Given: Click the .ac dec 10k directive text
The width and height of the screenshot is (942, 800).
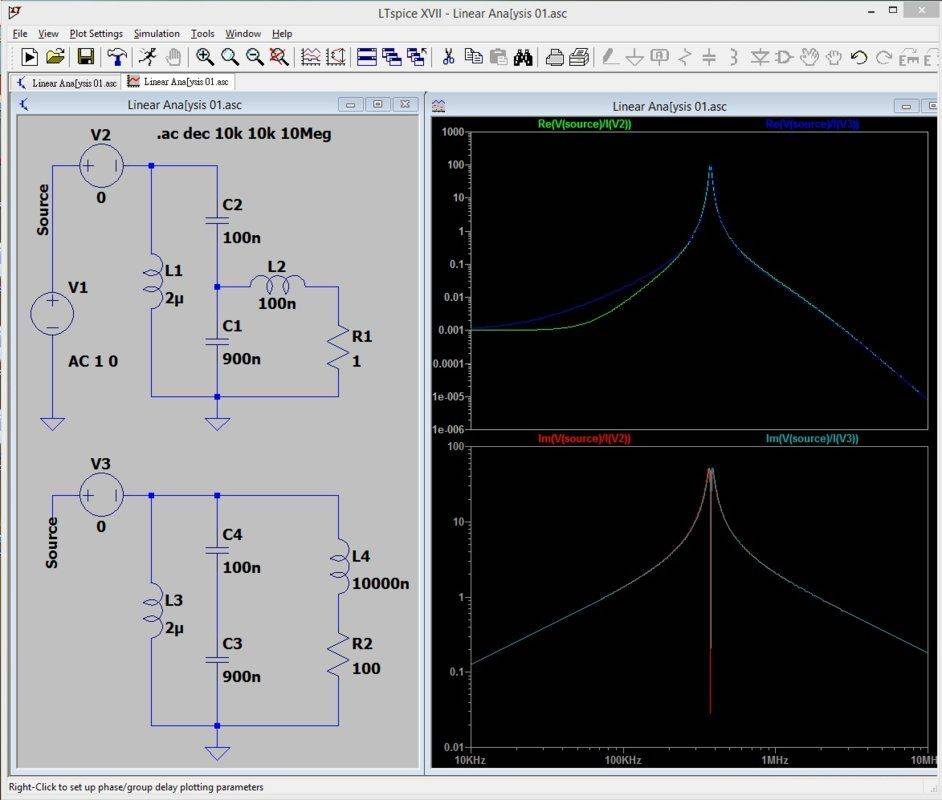Looking at the screenshot, I should (x=244, y=133).
